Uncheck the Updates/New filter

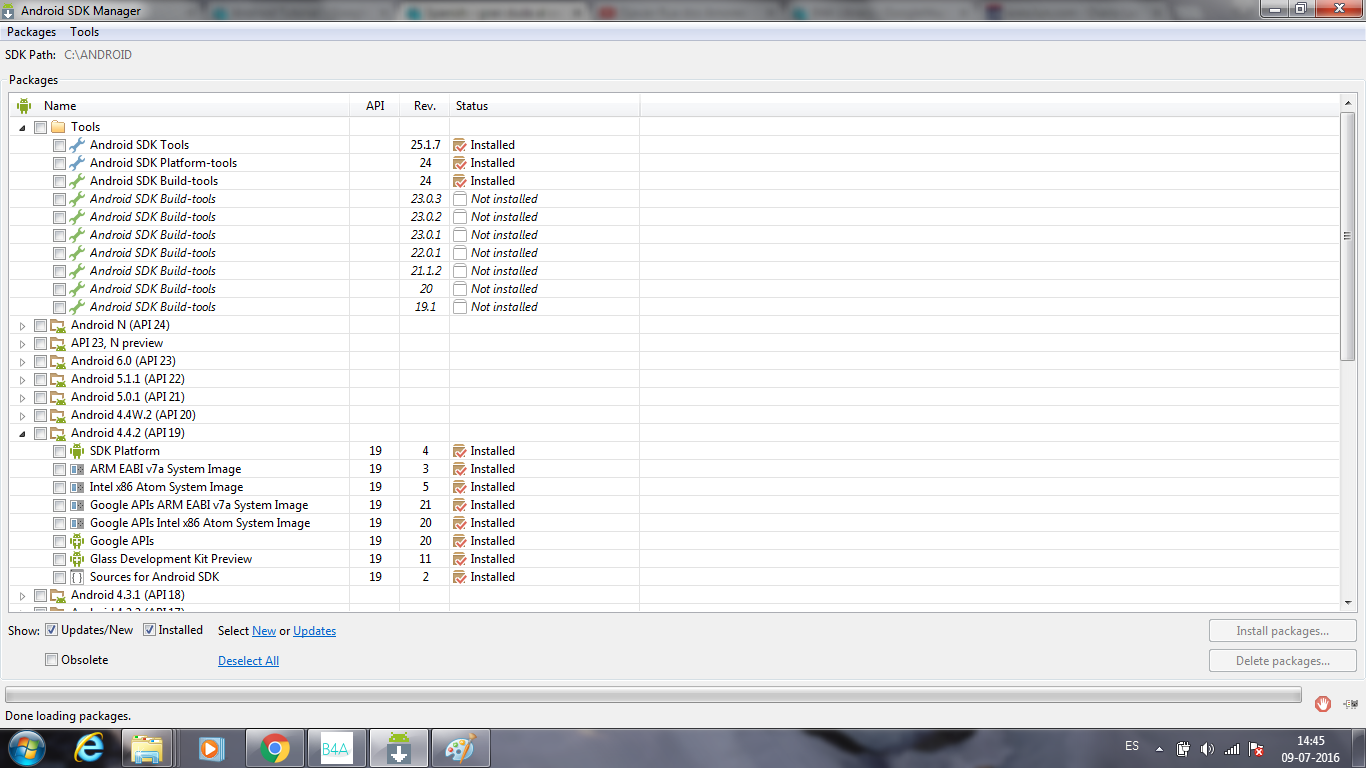[52, 630]
